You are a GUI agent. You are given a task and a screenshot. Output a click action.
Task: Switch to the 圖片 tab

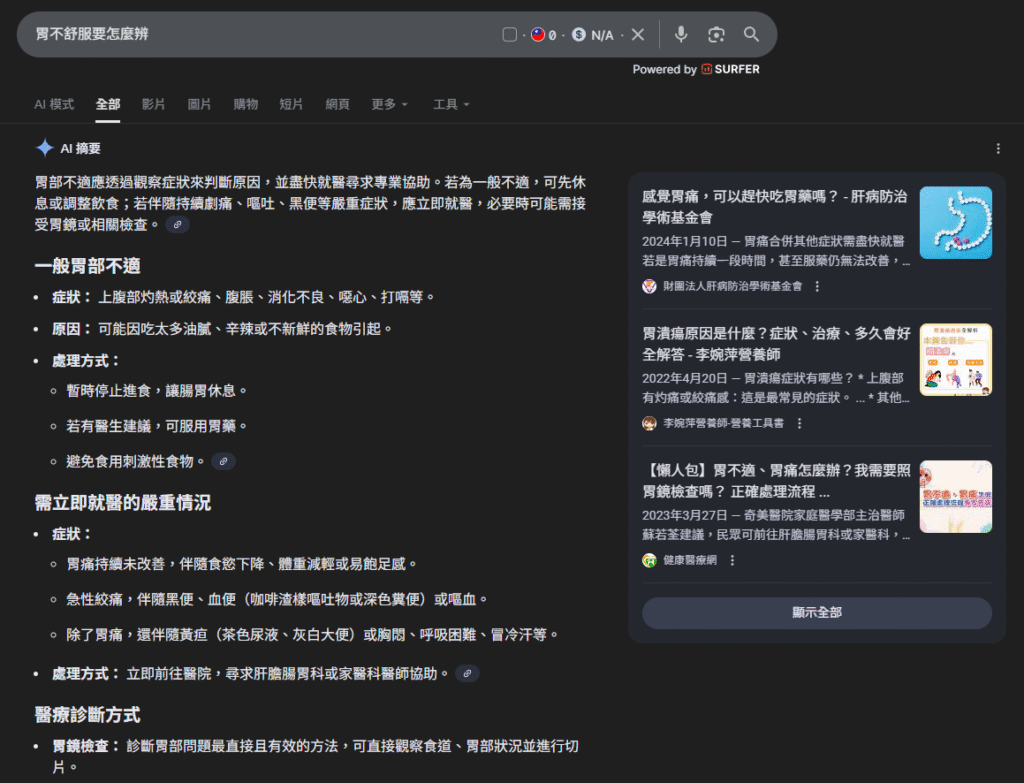[199, 104]
